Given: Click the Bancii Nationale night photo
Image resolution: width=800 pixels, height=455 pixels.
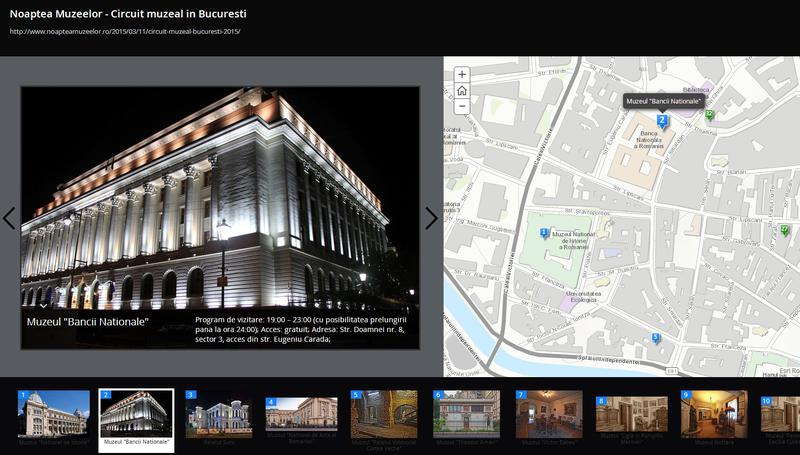Looking at the screenshot, I should pos(220,200).
